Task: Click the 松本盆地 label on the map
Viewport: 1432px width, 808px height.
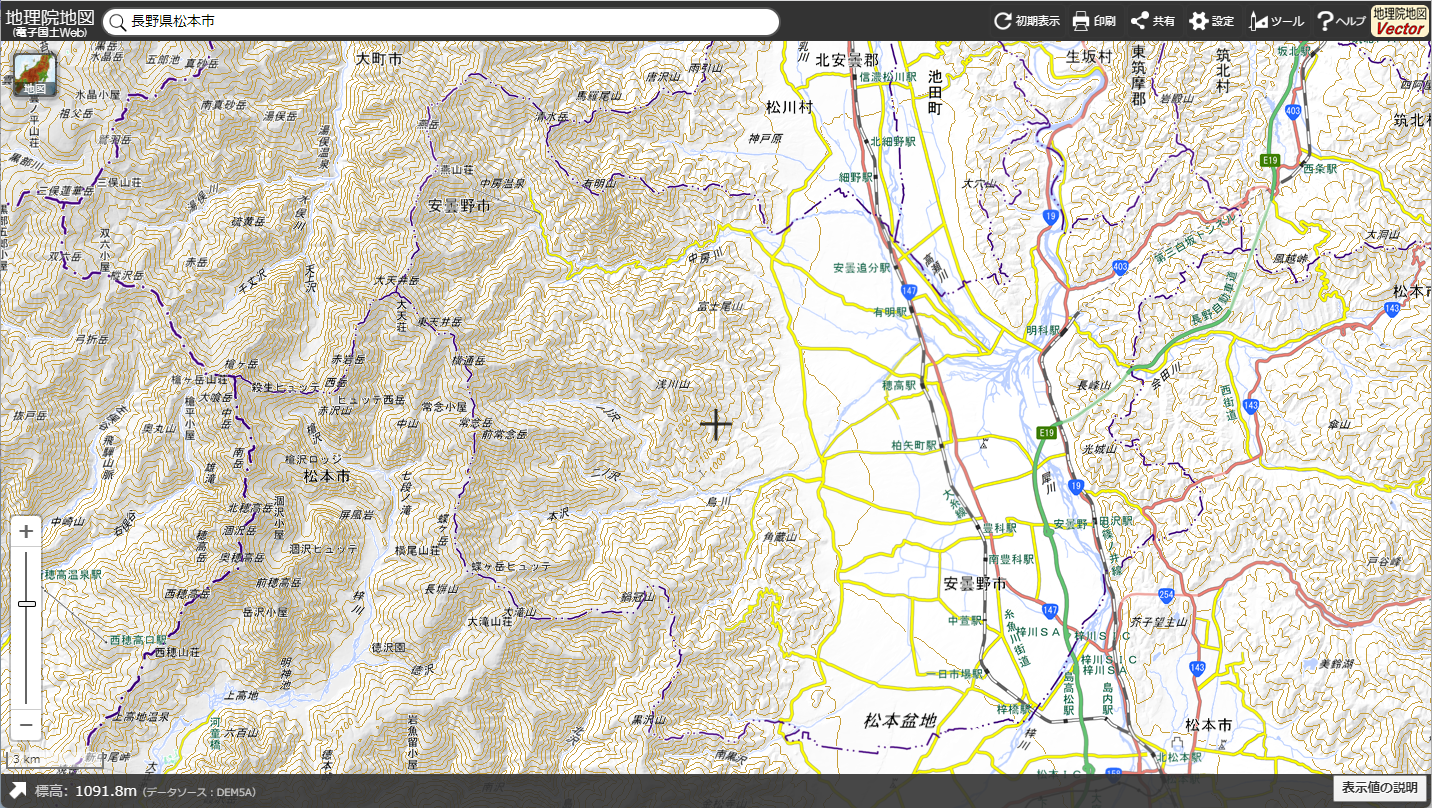Action: coord(900,720)
